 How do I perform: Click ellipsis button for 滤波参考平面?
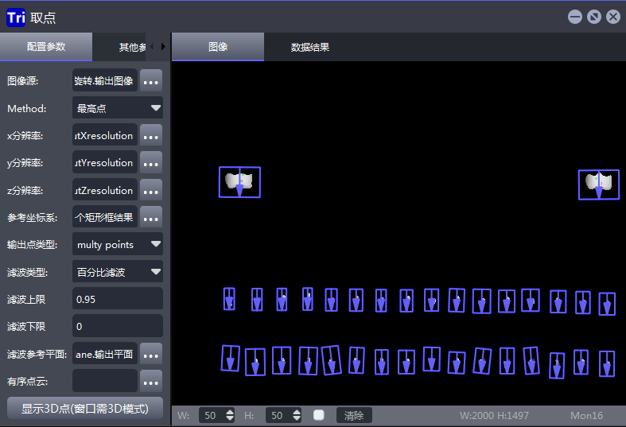point(151,353)
